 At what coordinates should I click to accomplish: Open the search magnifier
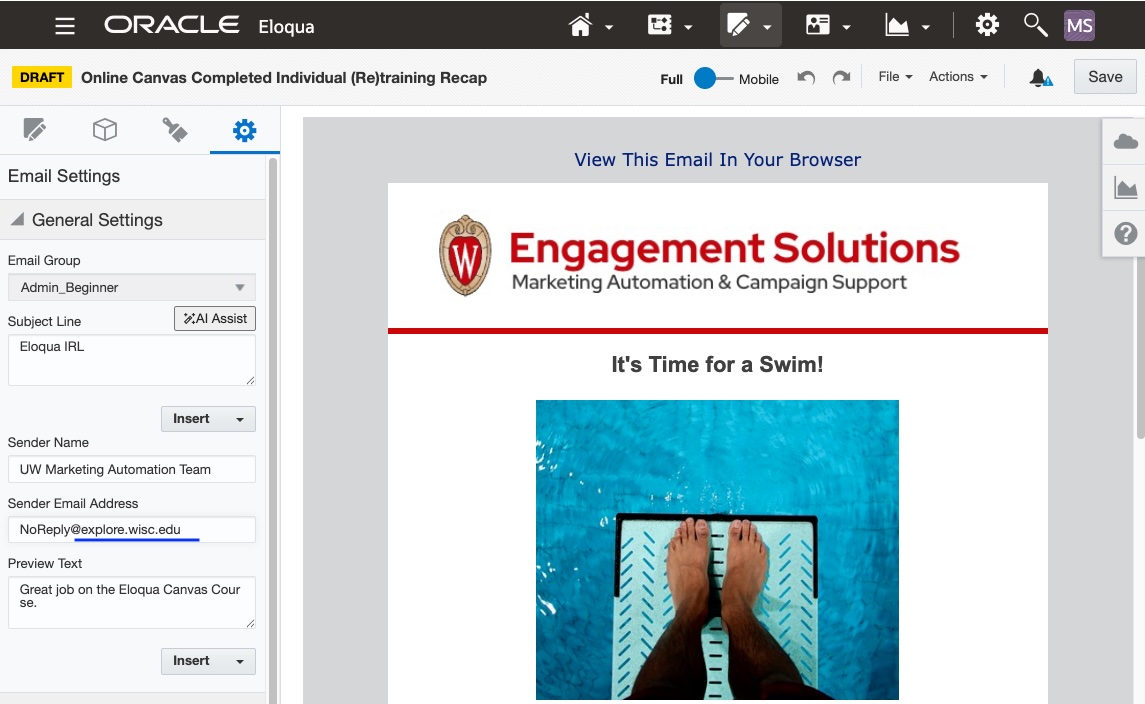(1035, 26)
